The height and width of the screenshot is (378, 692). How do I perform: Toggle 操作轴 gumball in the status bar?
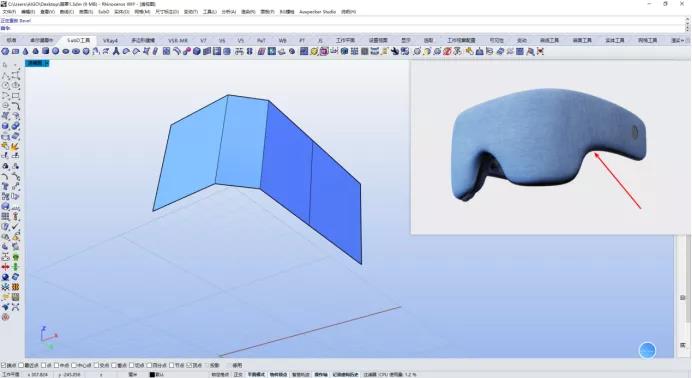[x=321, y=374]
